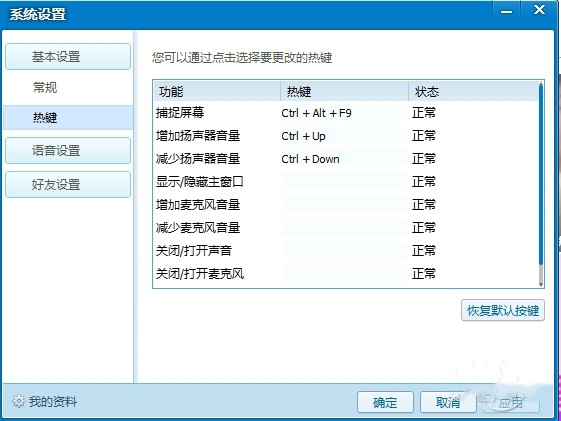Open the 我的资料 link
Screen dimensions: 561x421
53,402
